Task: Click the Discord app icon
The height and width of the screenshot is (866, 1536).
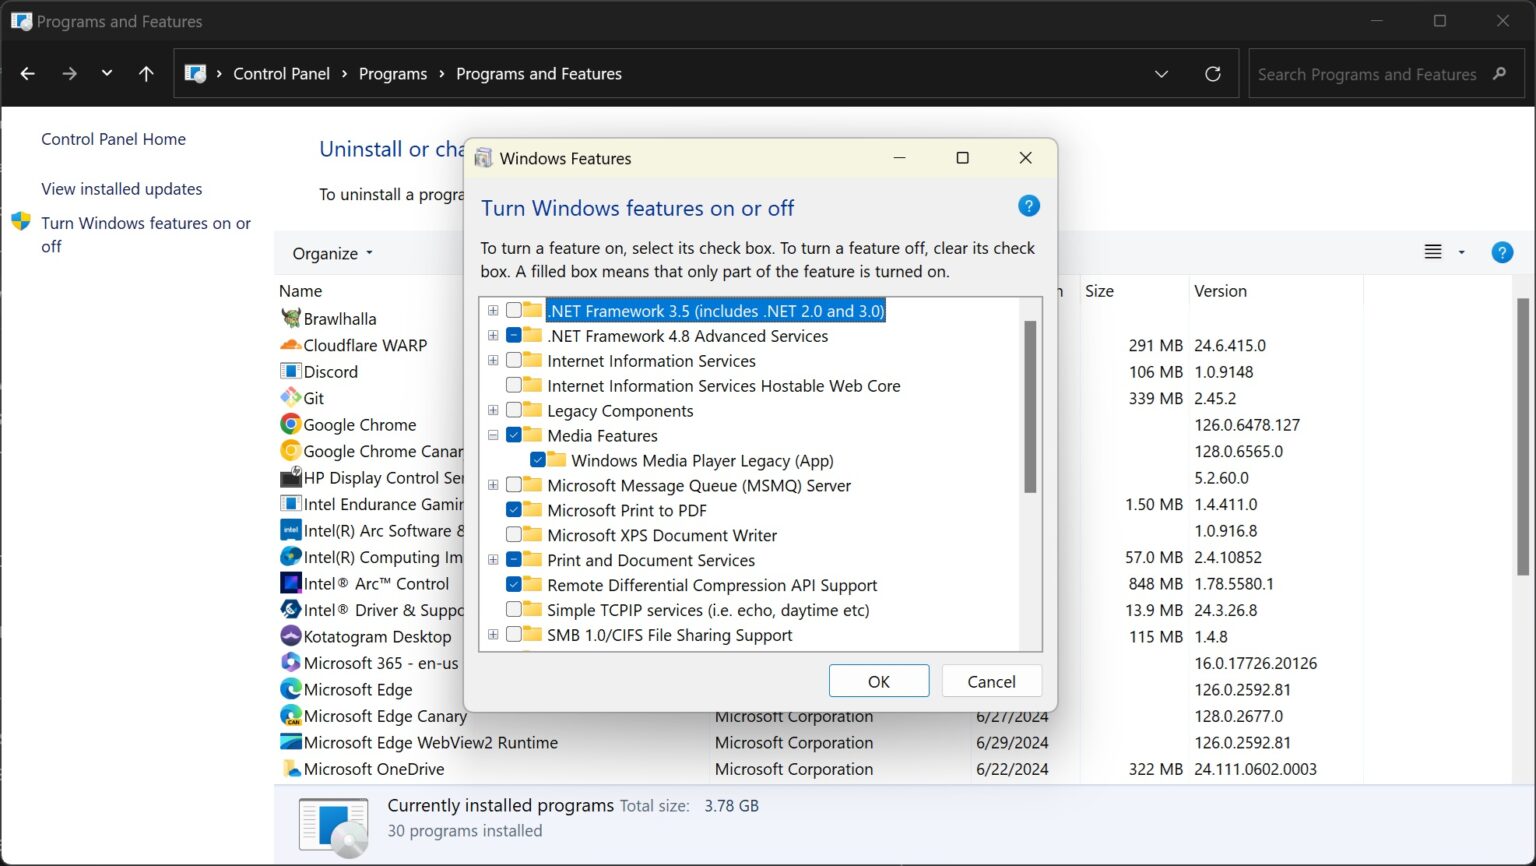Action: [290, 371]
